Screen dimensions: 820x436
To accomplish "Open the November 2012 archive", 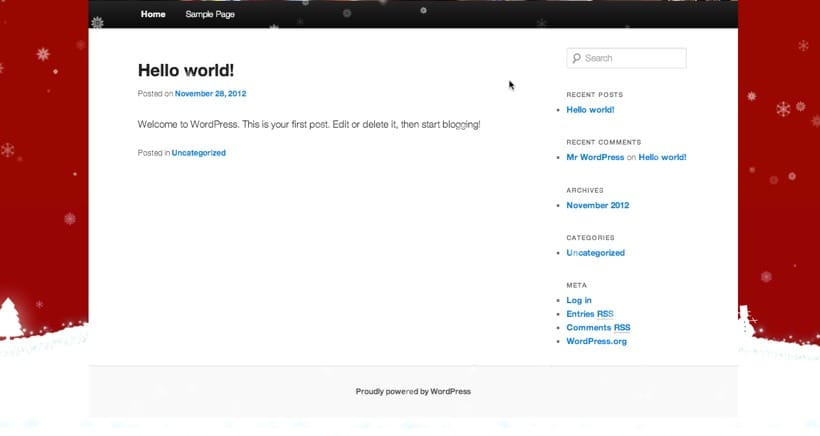I will coord(598,205).
